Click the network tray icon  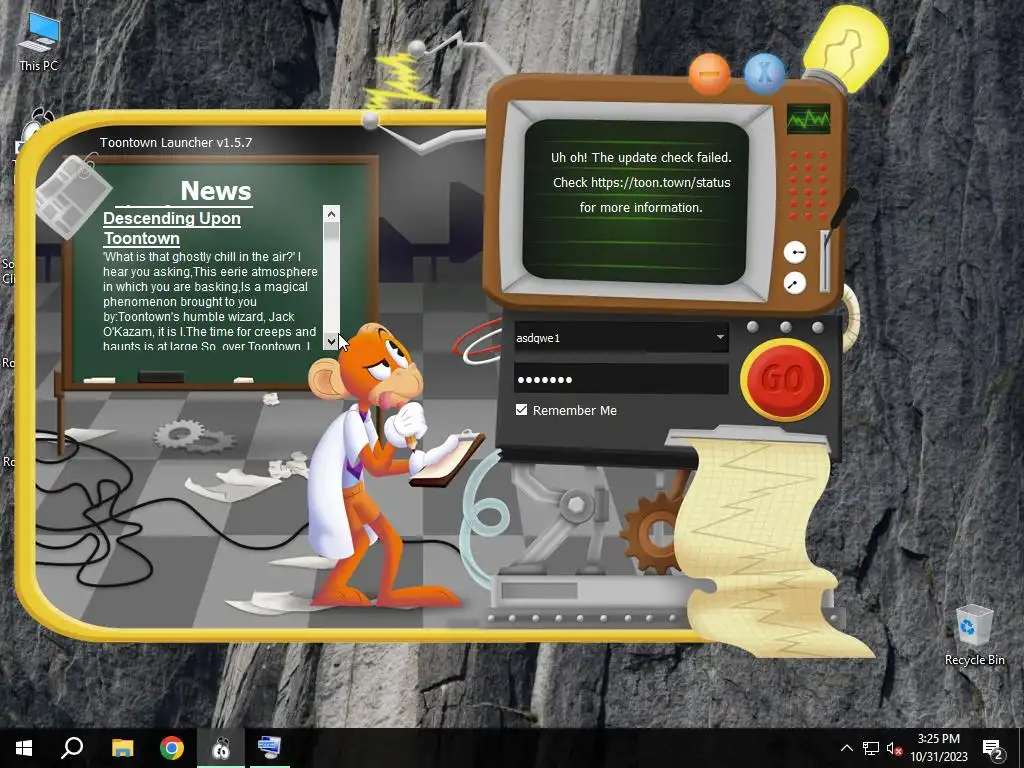coord(871,748)
